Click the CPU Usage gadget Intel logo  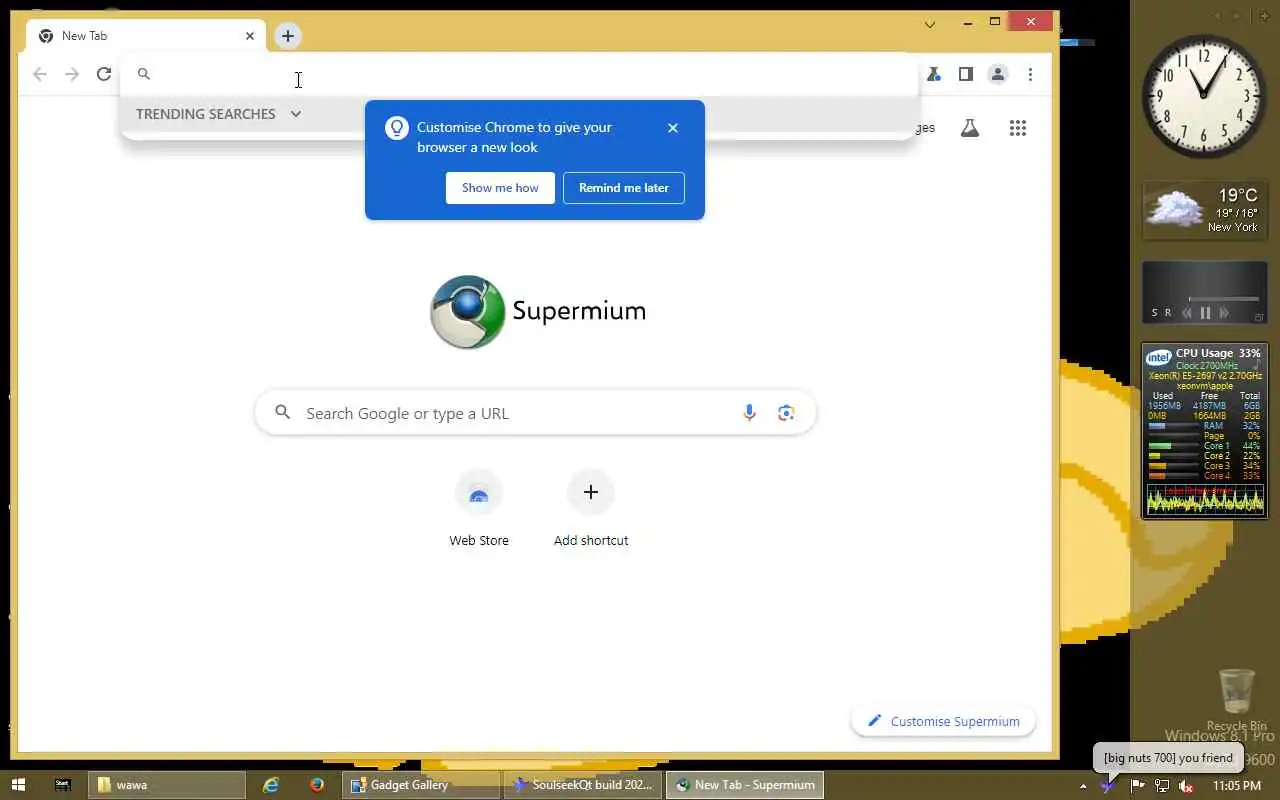(x=1159, y=357)
